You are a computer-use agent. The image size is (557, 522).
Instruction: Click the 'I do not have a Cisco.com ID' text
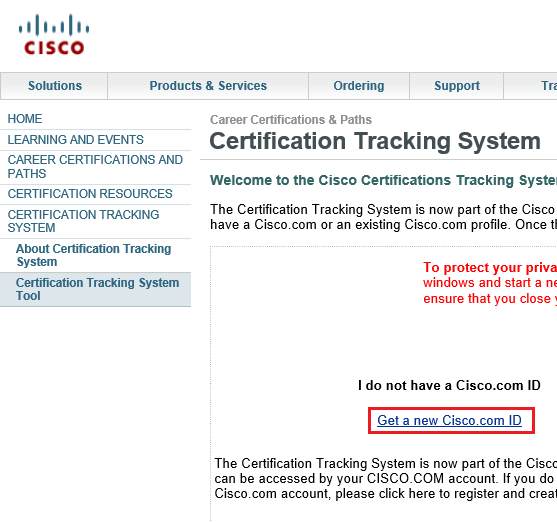[x=449, y=385]
